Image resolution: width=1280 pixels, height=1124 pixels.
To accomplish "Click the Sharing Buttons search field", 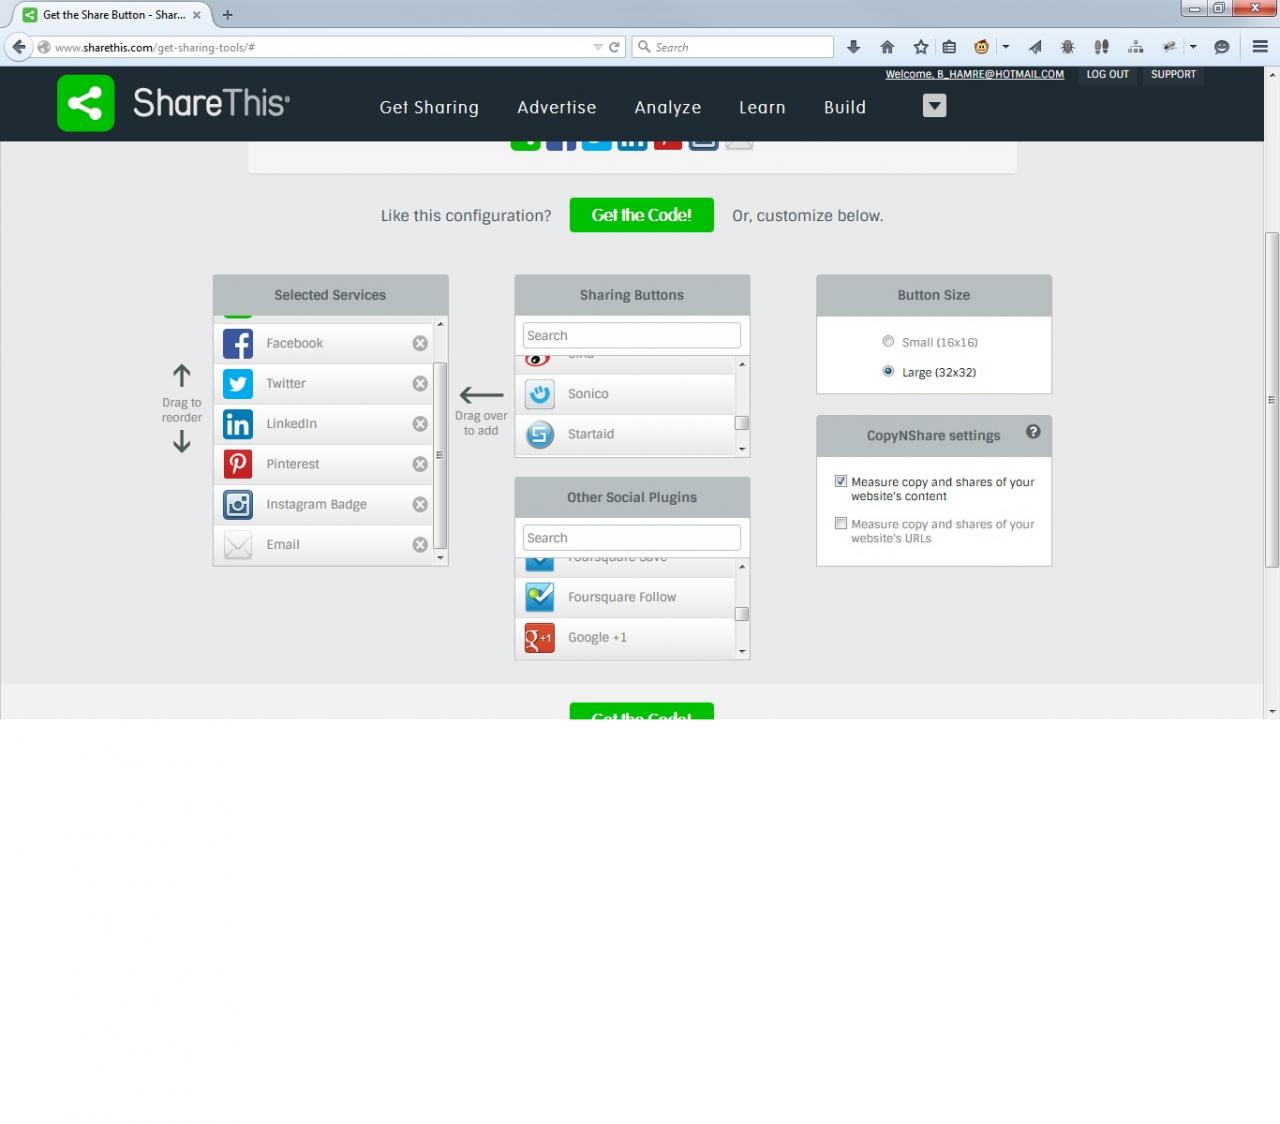I will (x=632, y=335).
